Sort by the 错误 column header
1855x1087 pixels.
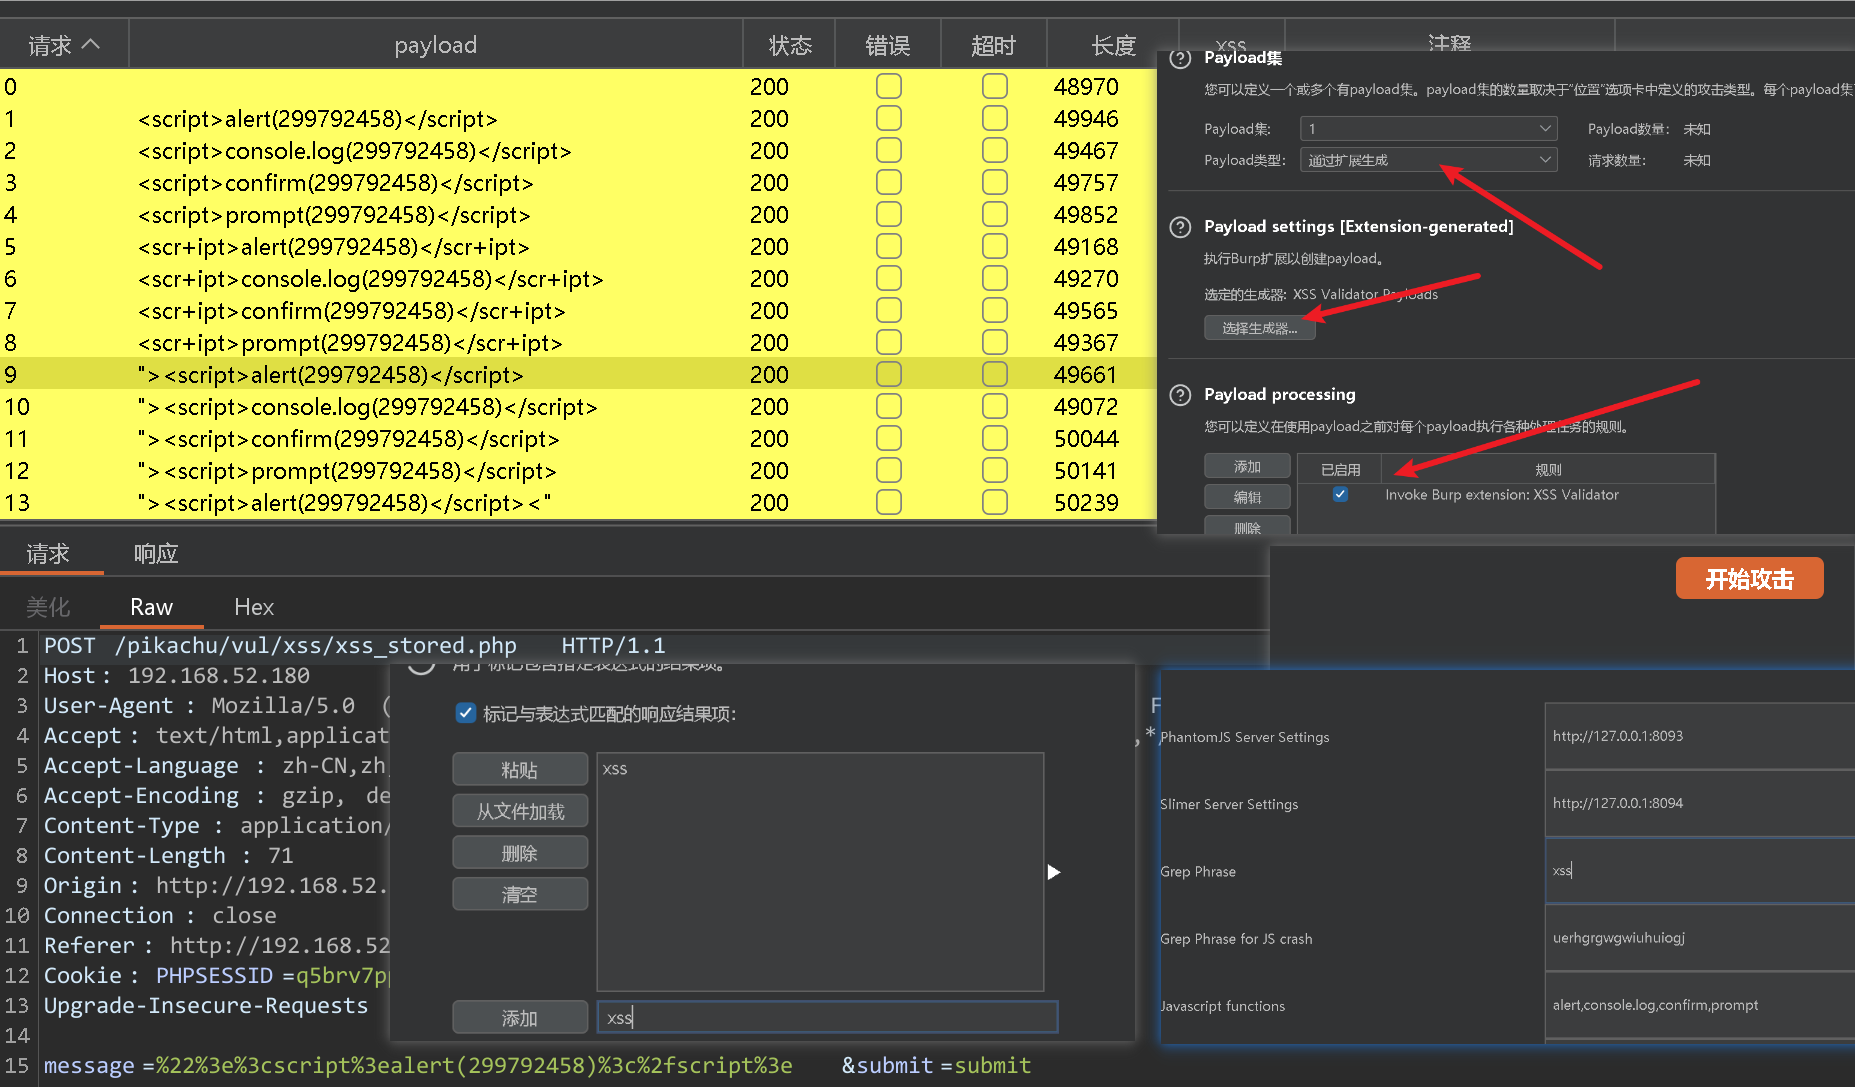(888, 45)
